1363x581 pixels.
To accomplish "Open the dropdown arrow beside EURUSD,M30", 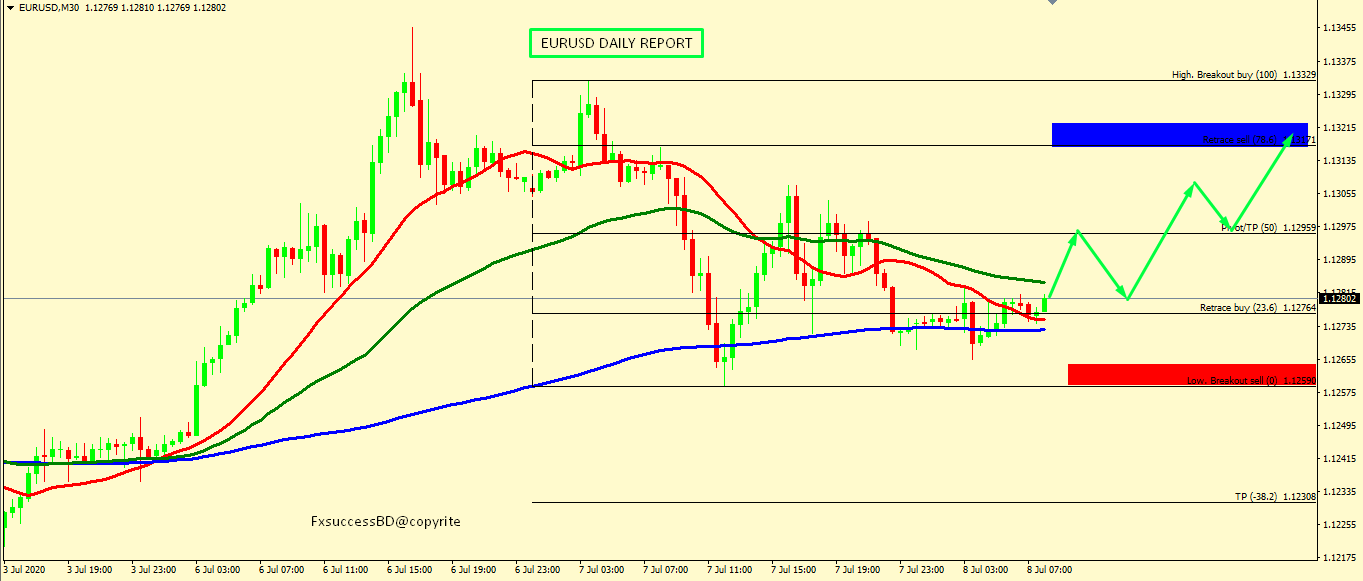I will [x=9, y=8].
